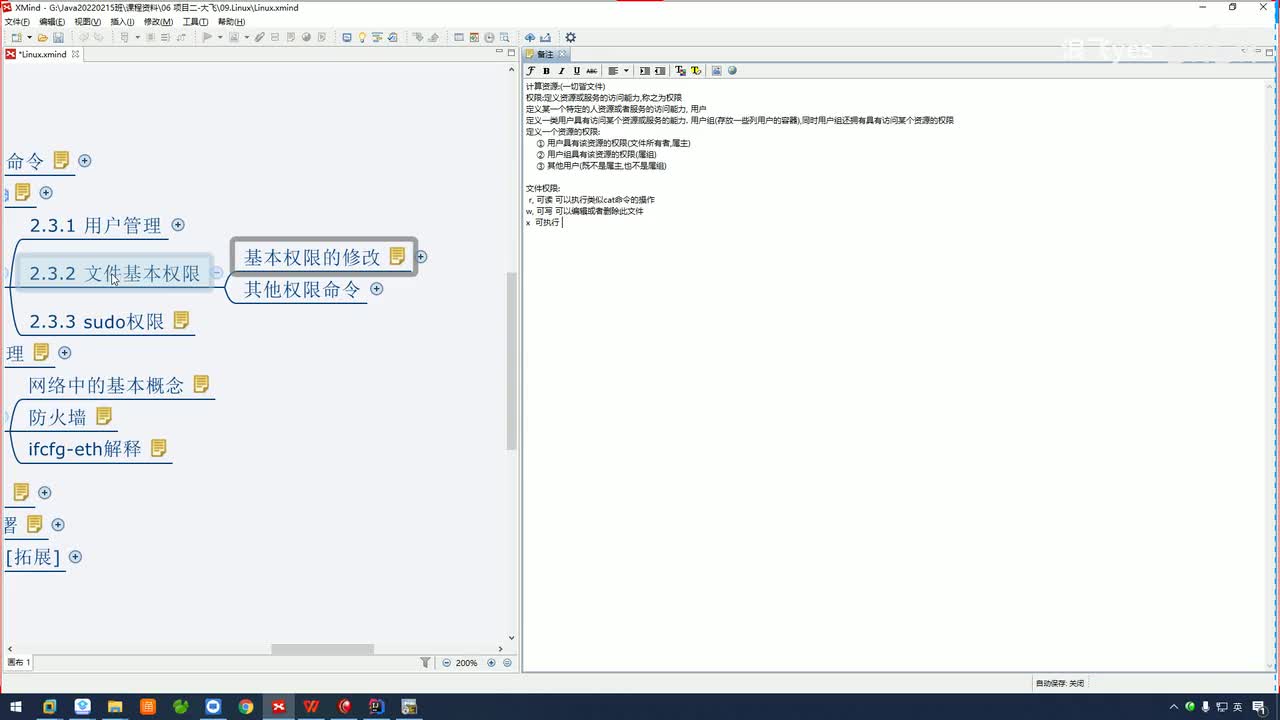
Task: Expand the 命令 topic
Action: point(85,160)
